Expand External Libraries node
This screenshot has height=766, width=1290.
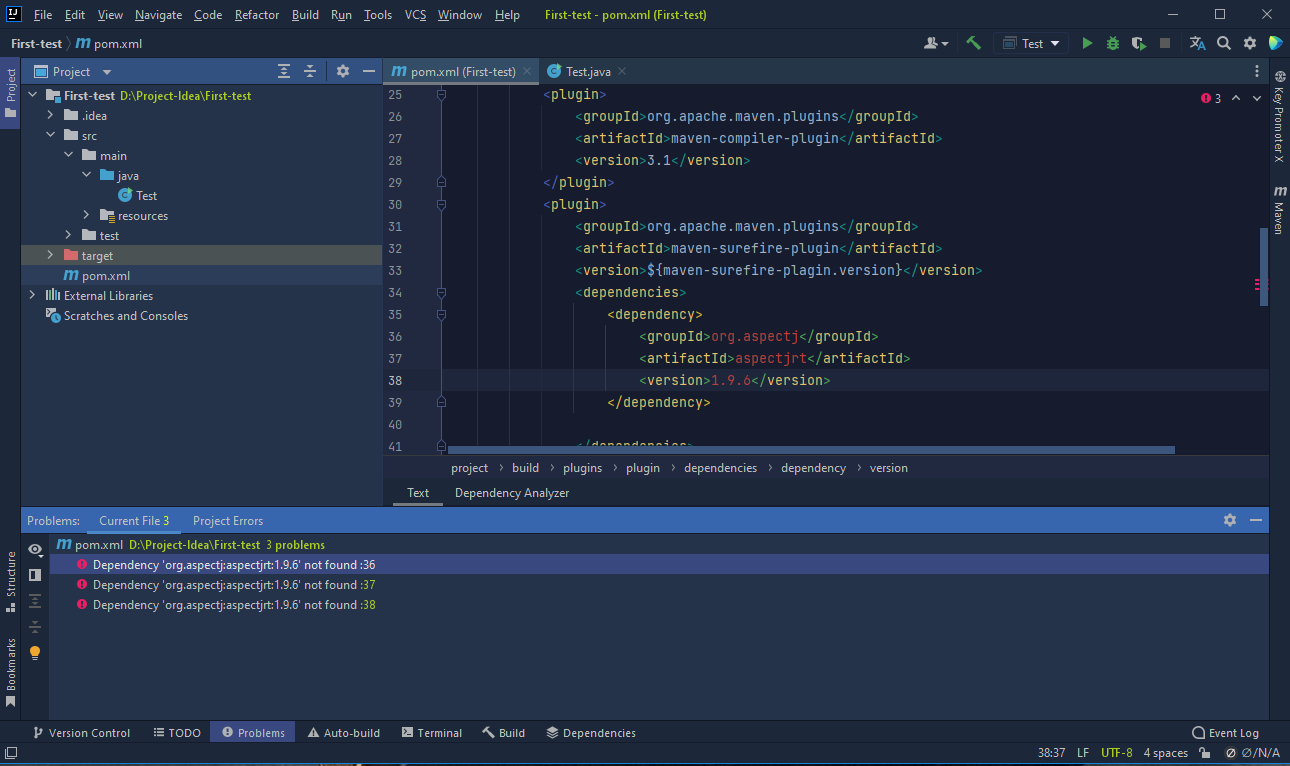coord(32,296)
